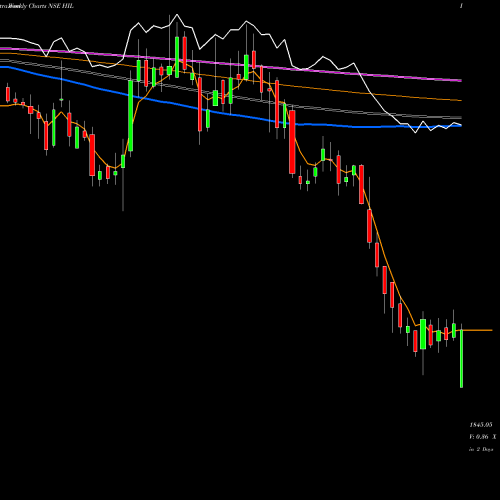Click the 'in 2 Days' label
This screenshot has height=500, width=500.
481,449
